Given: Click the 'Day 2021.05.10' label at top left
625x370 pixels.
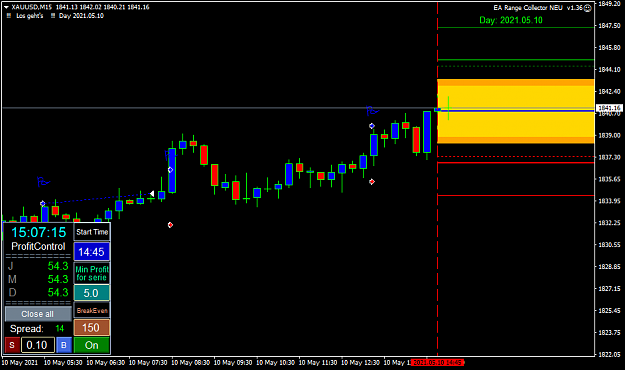Looking at the screenshot, I should point(81,16).
